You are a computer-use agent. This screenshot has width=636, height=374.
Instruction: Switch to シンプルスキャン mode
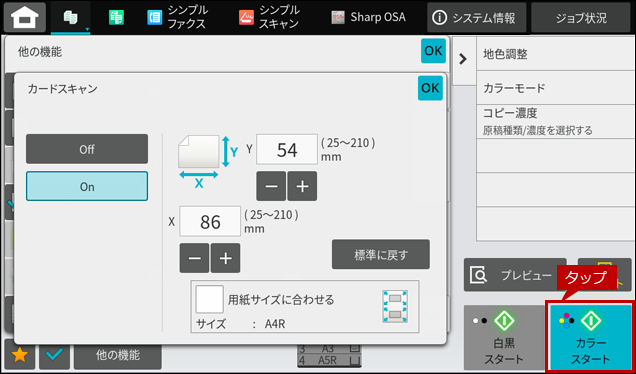[270, 17]
